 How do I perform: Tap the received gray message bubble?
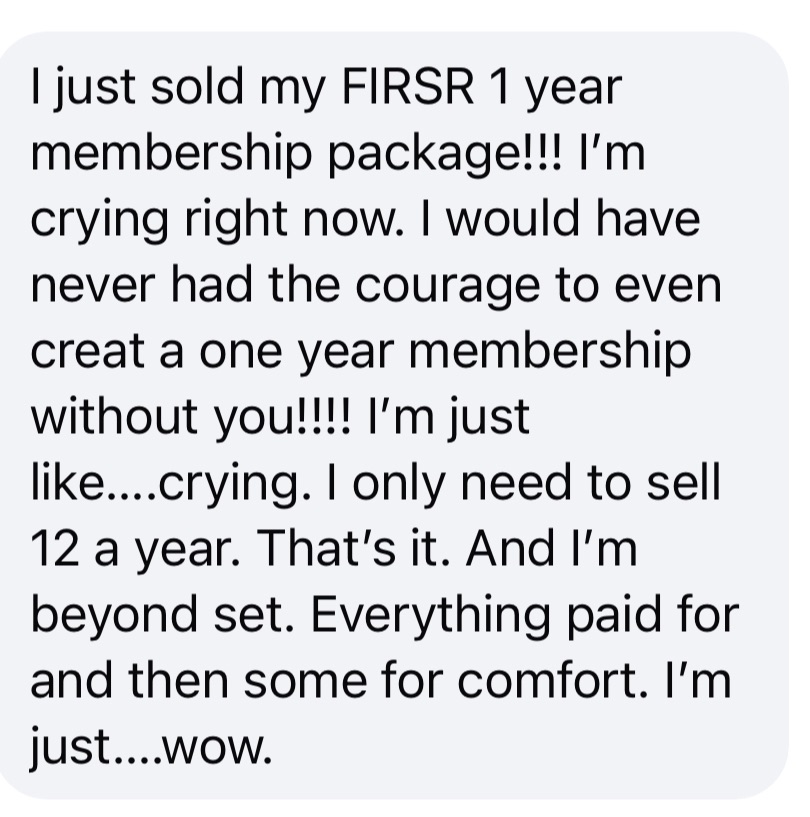[394, 415]
